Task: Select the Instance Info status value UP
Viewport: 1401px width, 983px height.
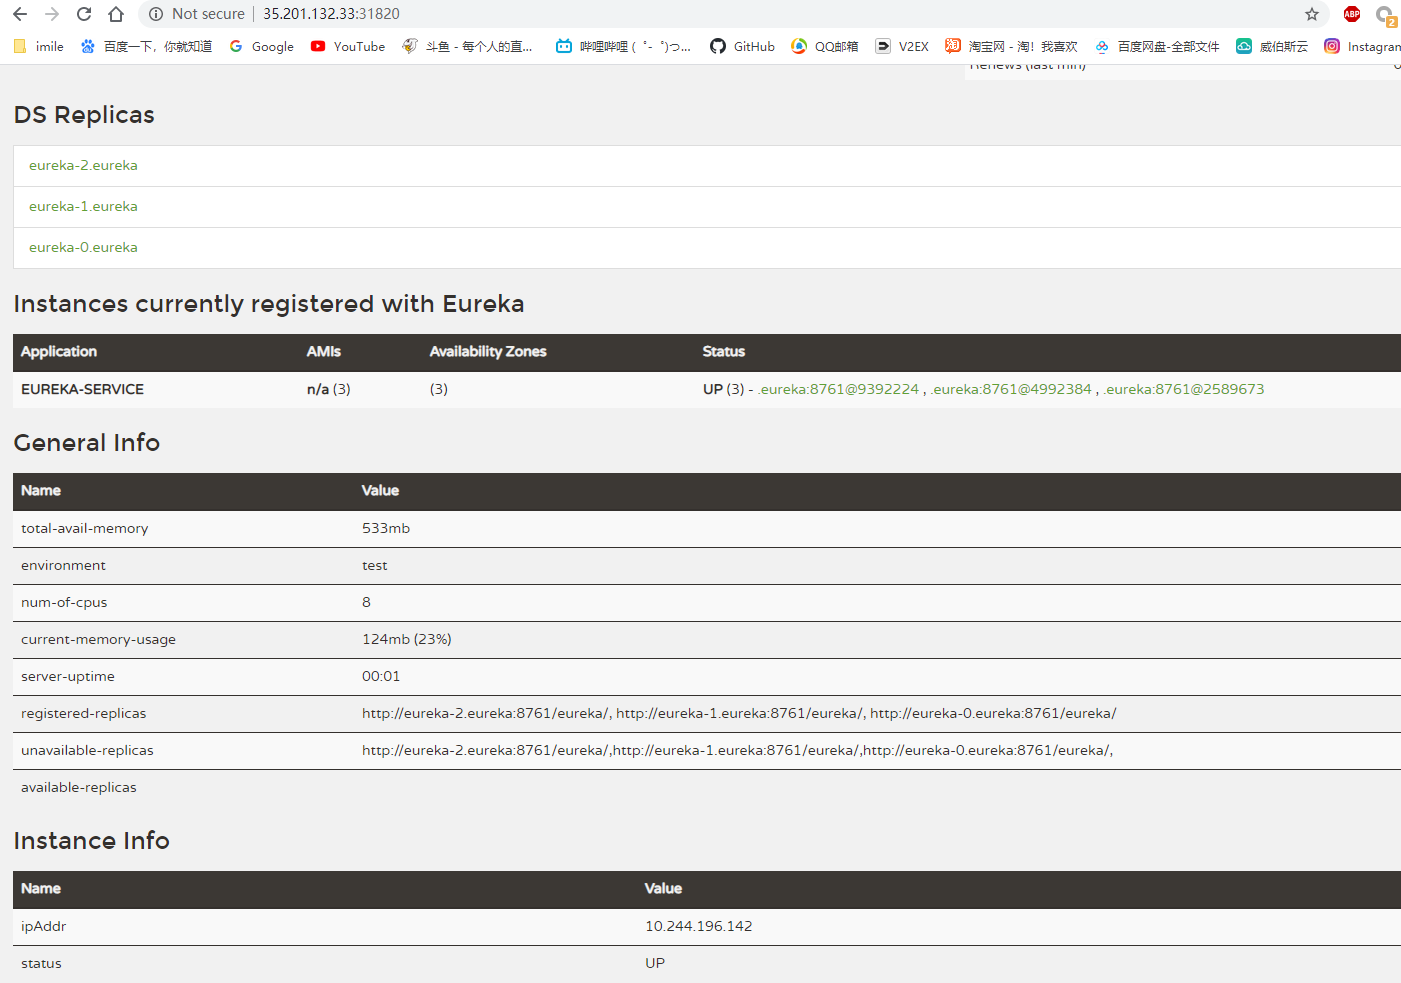Action: [x=655, y=963]
